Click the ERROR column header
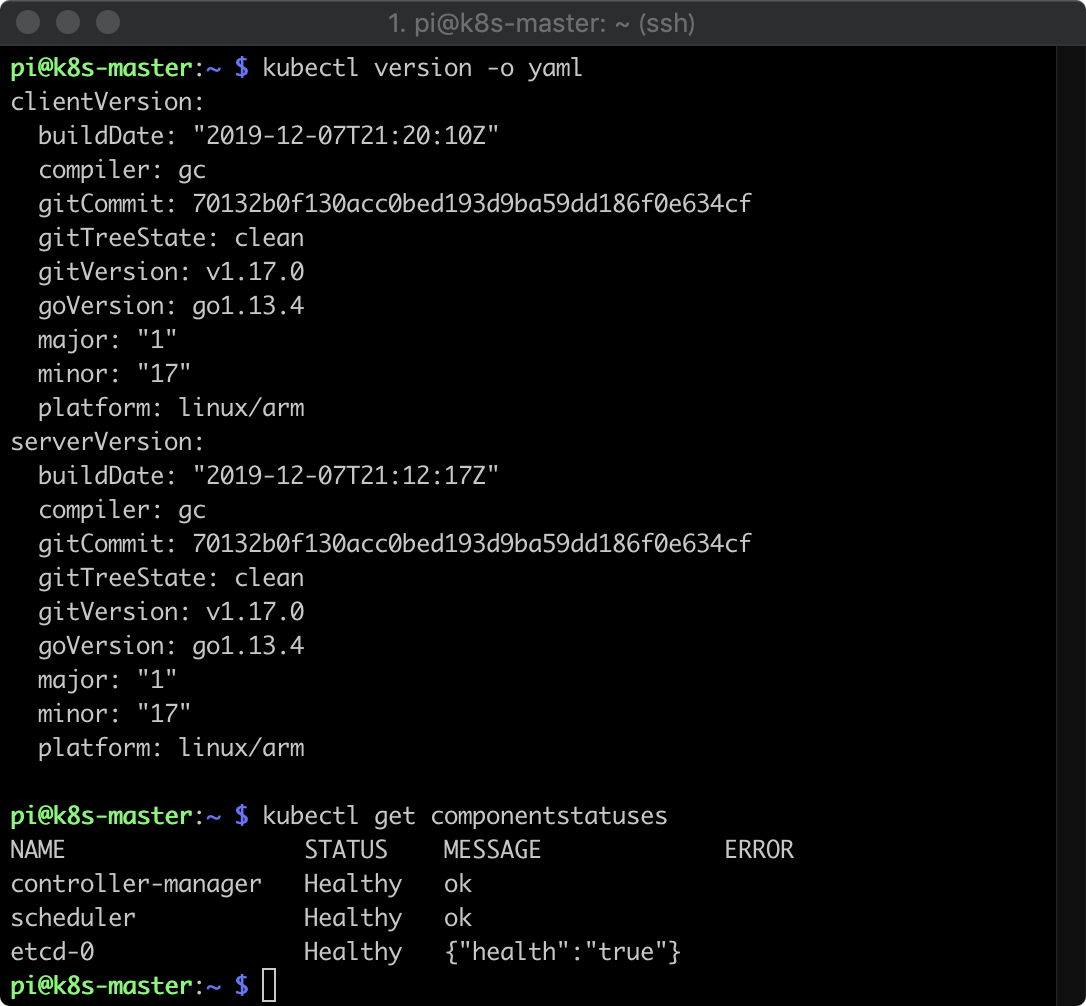The image size is (1086, 1006). click(759, 850)
